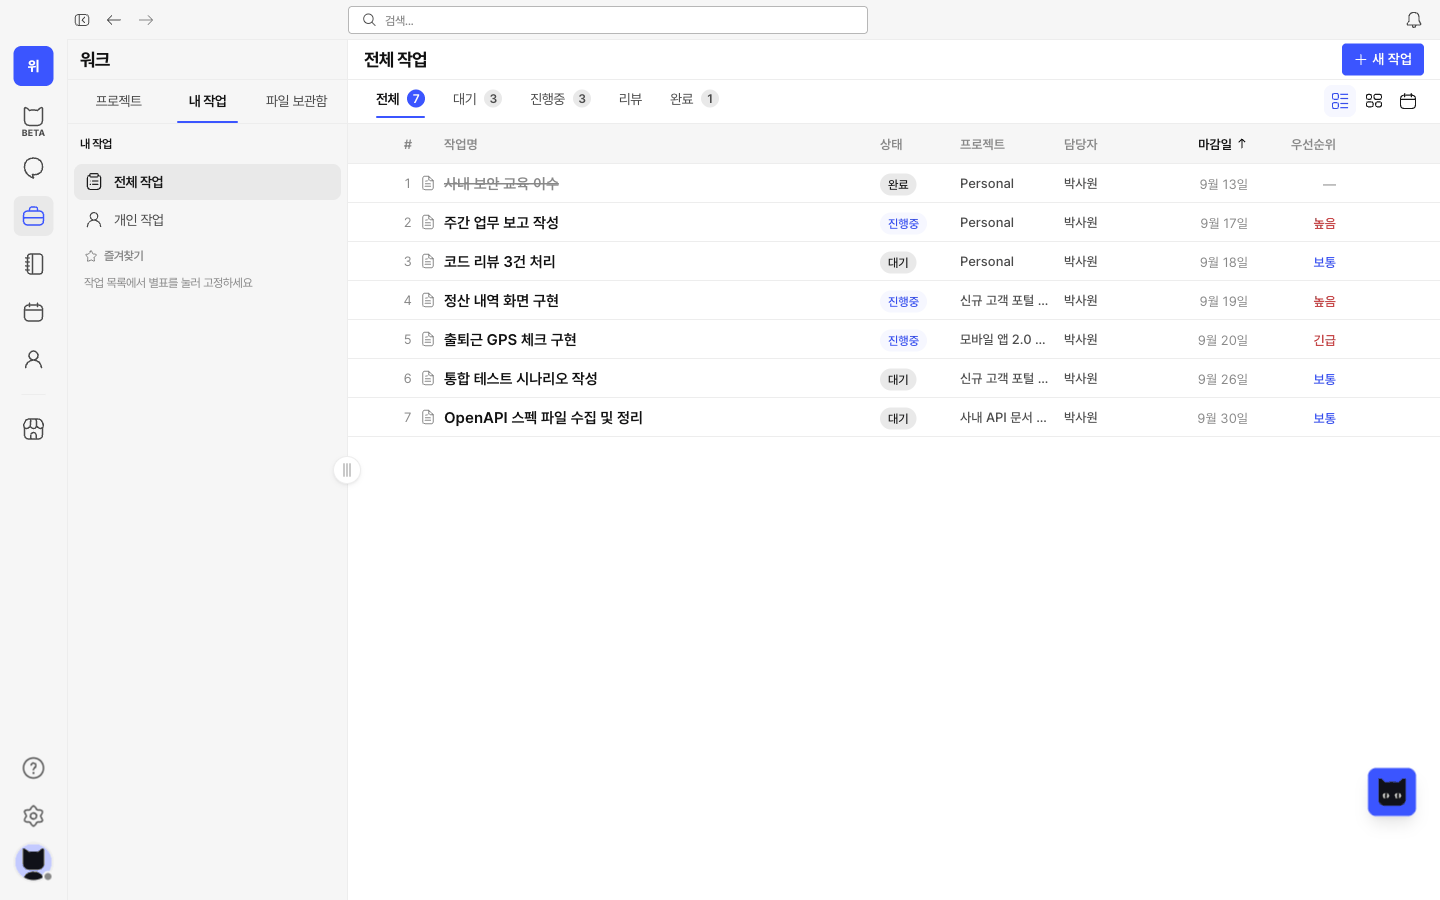Image resolution: width=1440 pixels, height=900 pixels.
Task: Filter by the 진행중 status tab
Action: click(560, 99)
